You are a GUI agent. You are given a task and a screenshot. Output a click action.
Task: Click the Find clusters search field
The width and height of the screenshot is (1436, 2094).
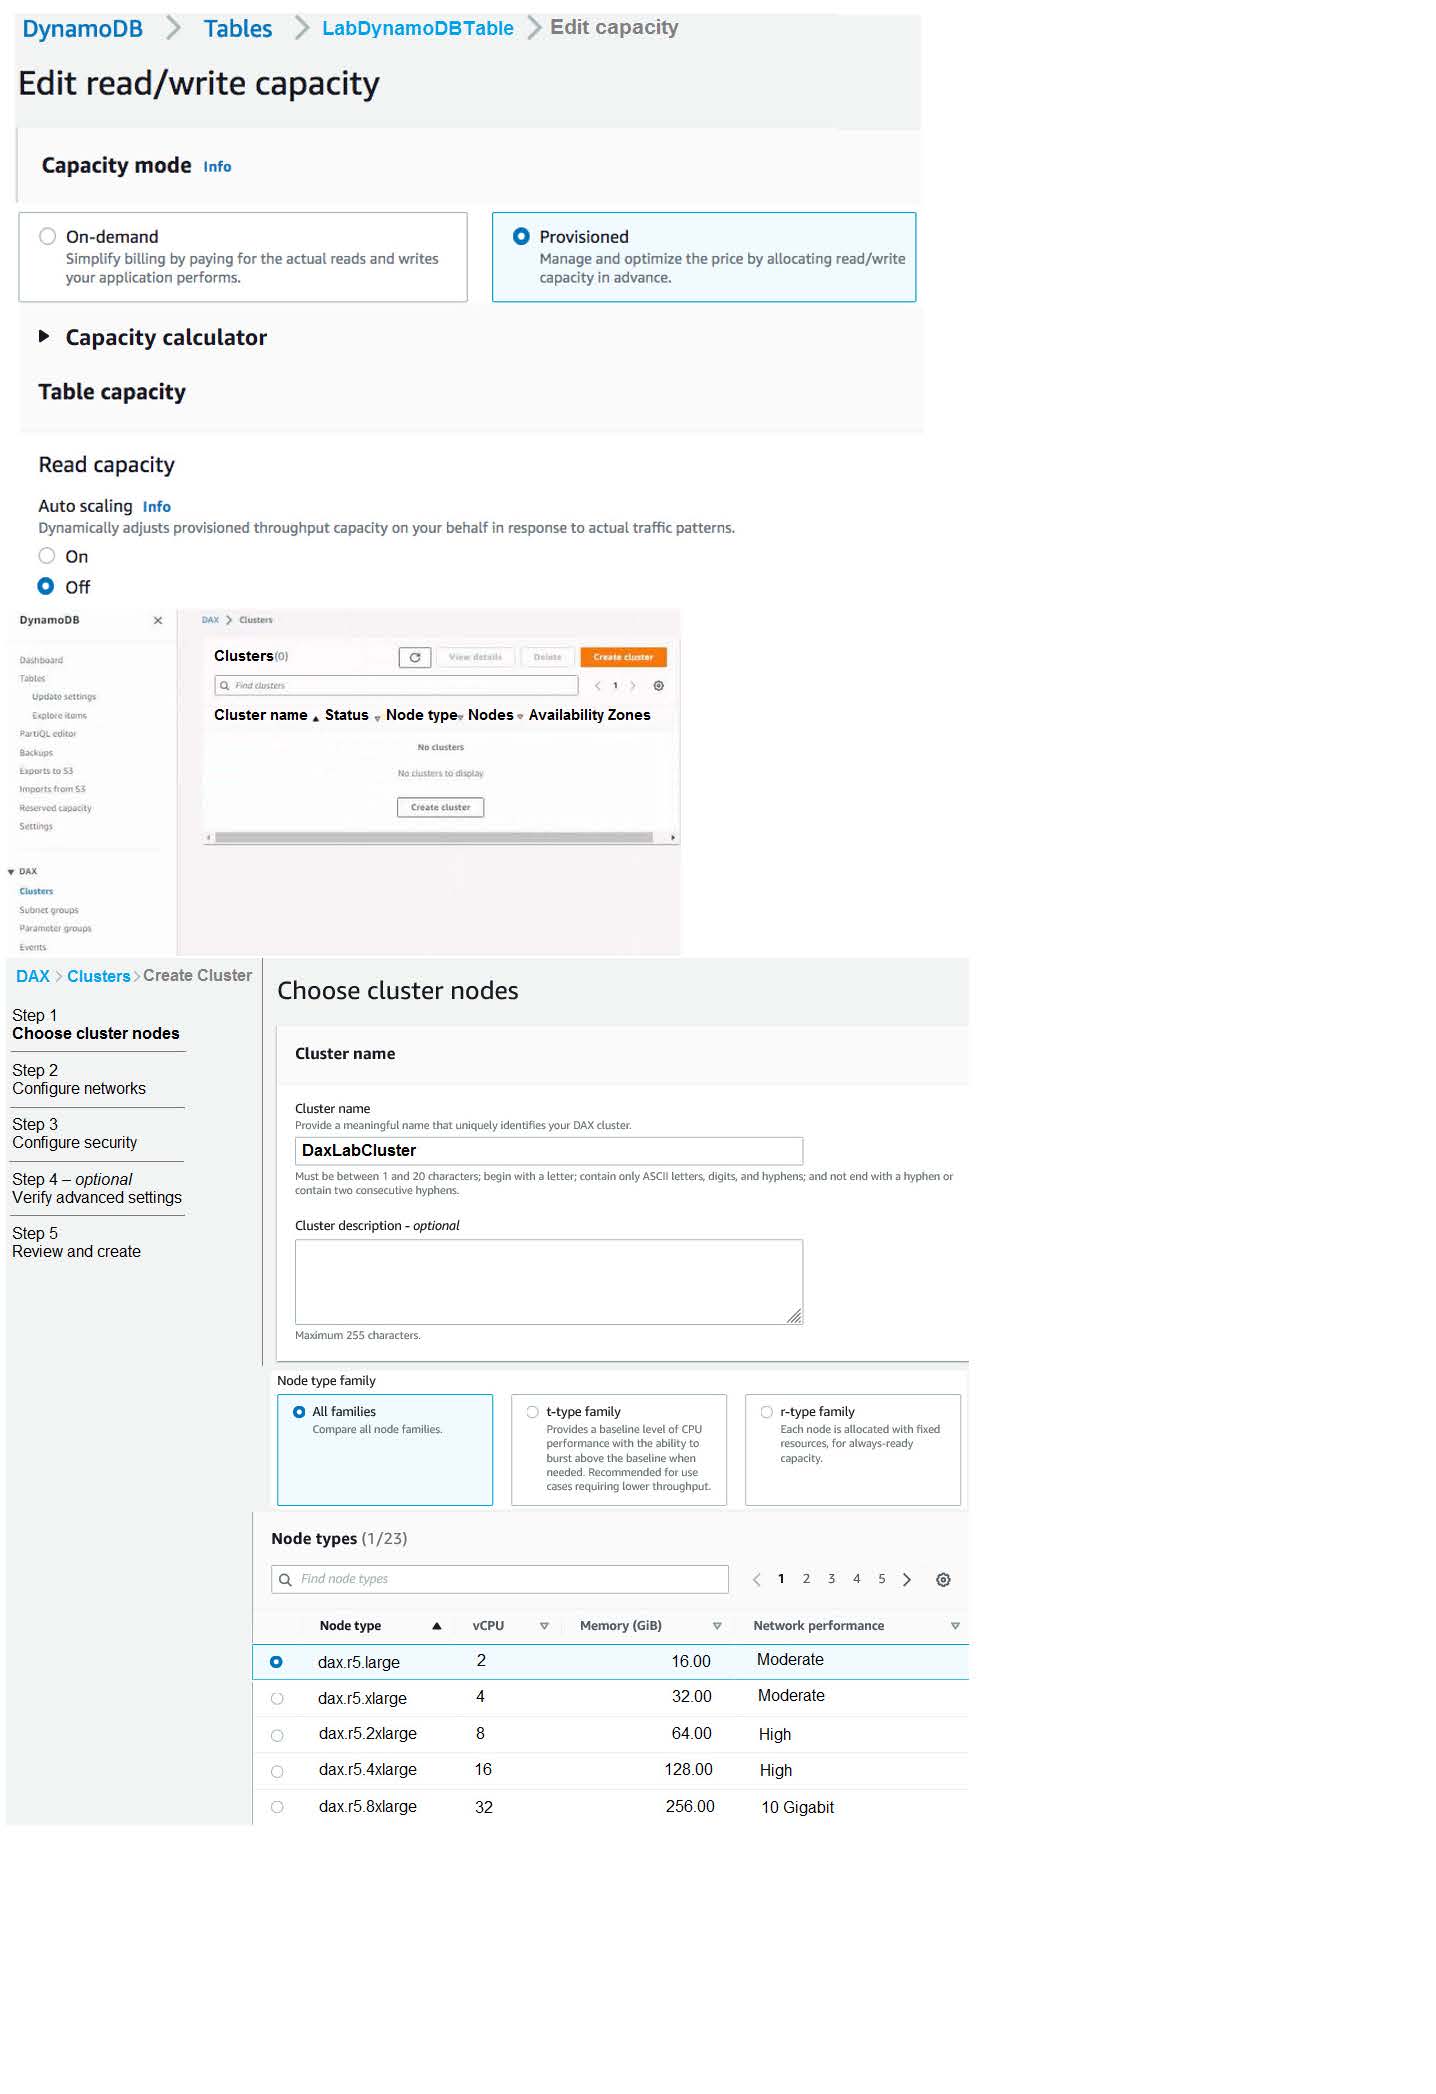coord(396,686)
